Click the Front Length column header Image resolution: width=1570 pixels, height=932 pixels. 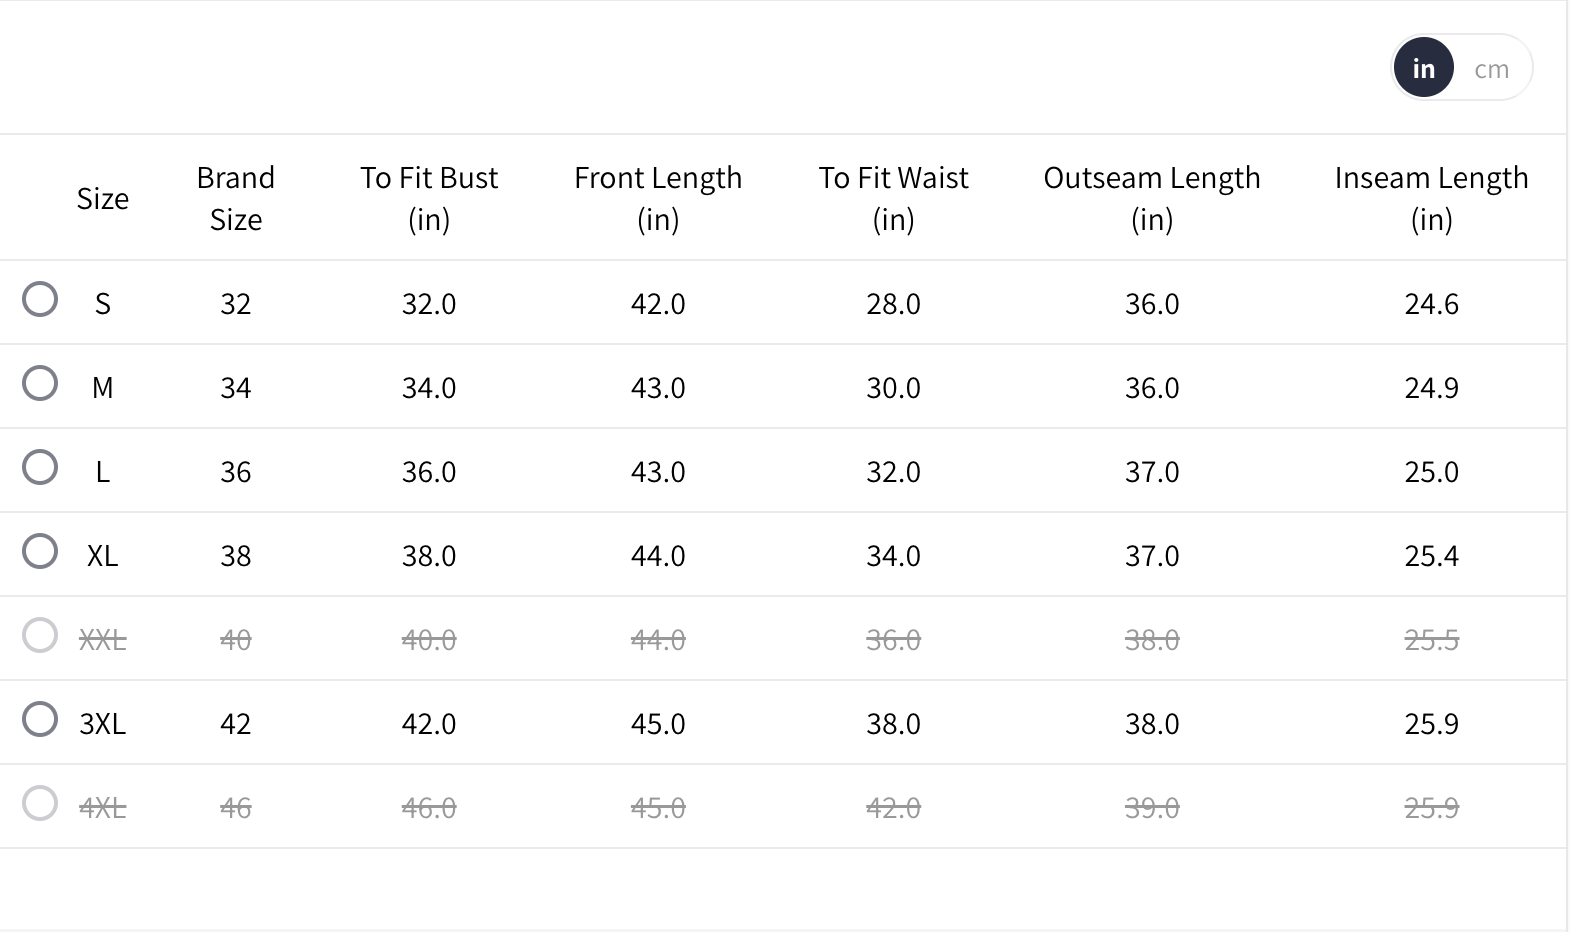click(x=658, y=198)
